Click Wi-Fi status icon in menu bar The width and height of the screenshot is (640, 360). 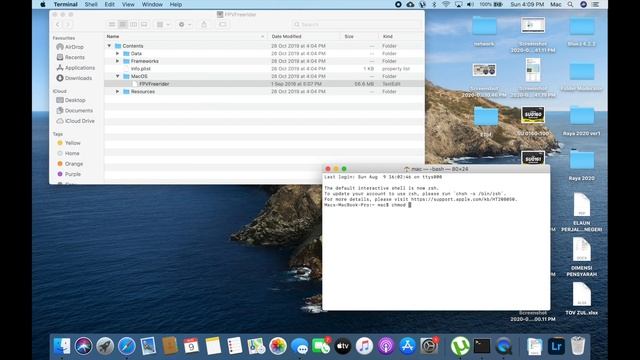[x=446, y=4]
